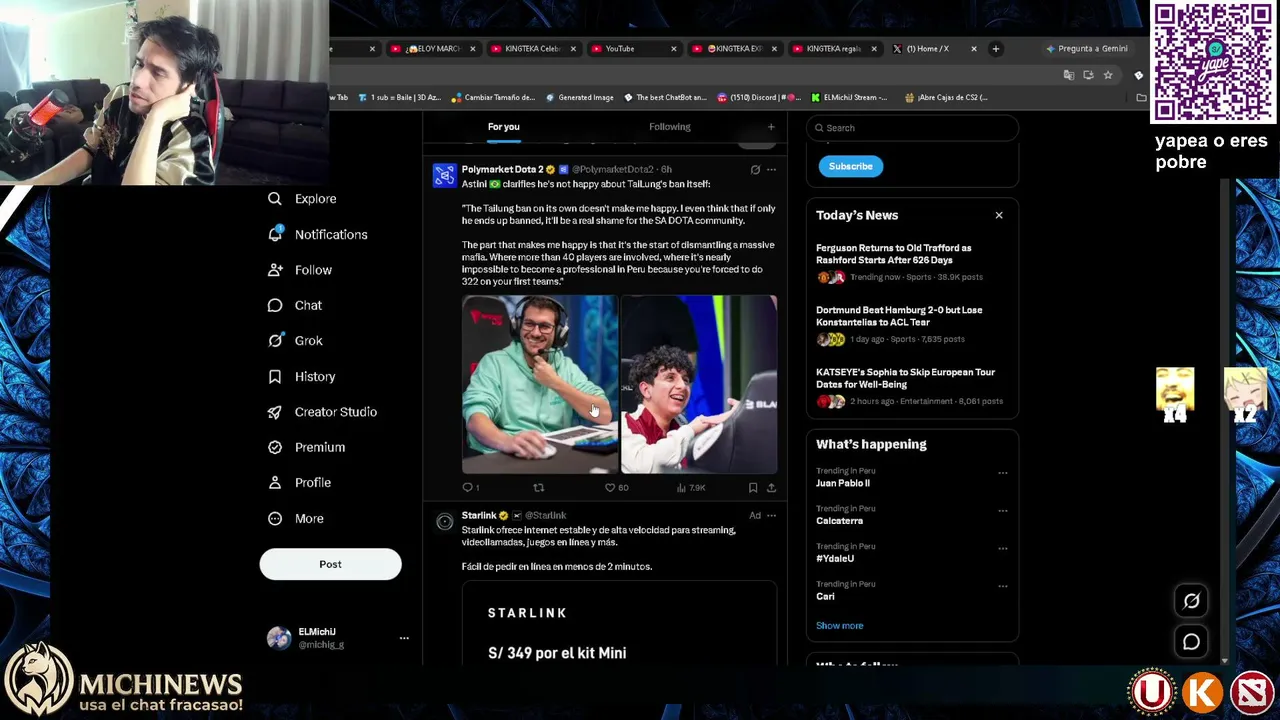
Task: Click the red U logo overlay
Action: (x=1152, y=691)
